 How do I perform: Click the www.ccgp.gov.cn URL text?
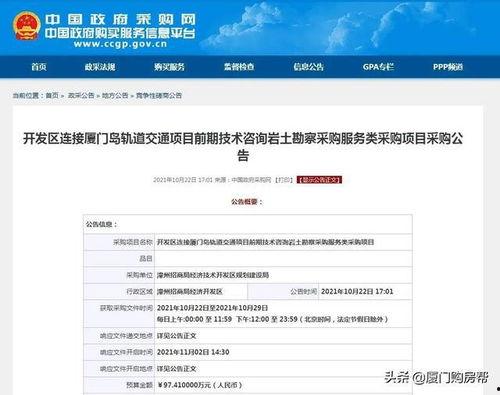click(120, 44)
